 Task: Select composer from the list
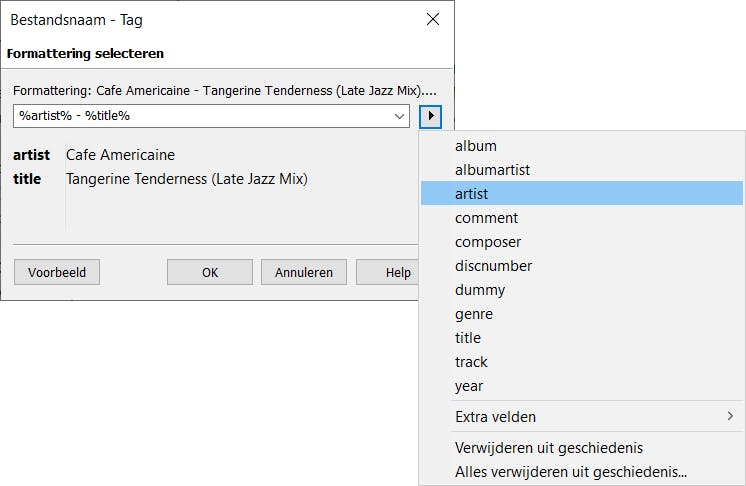click(x=488, y=242)
